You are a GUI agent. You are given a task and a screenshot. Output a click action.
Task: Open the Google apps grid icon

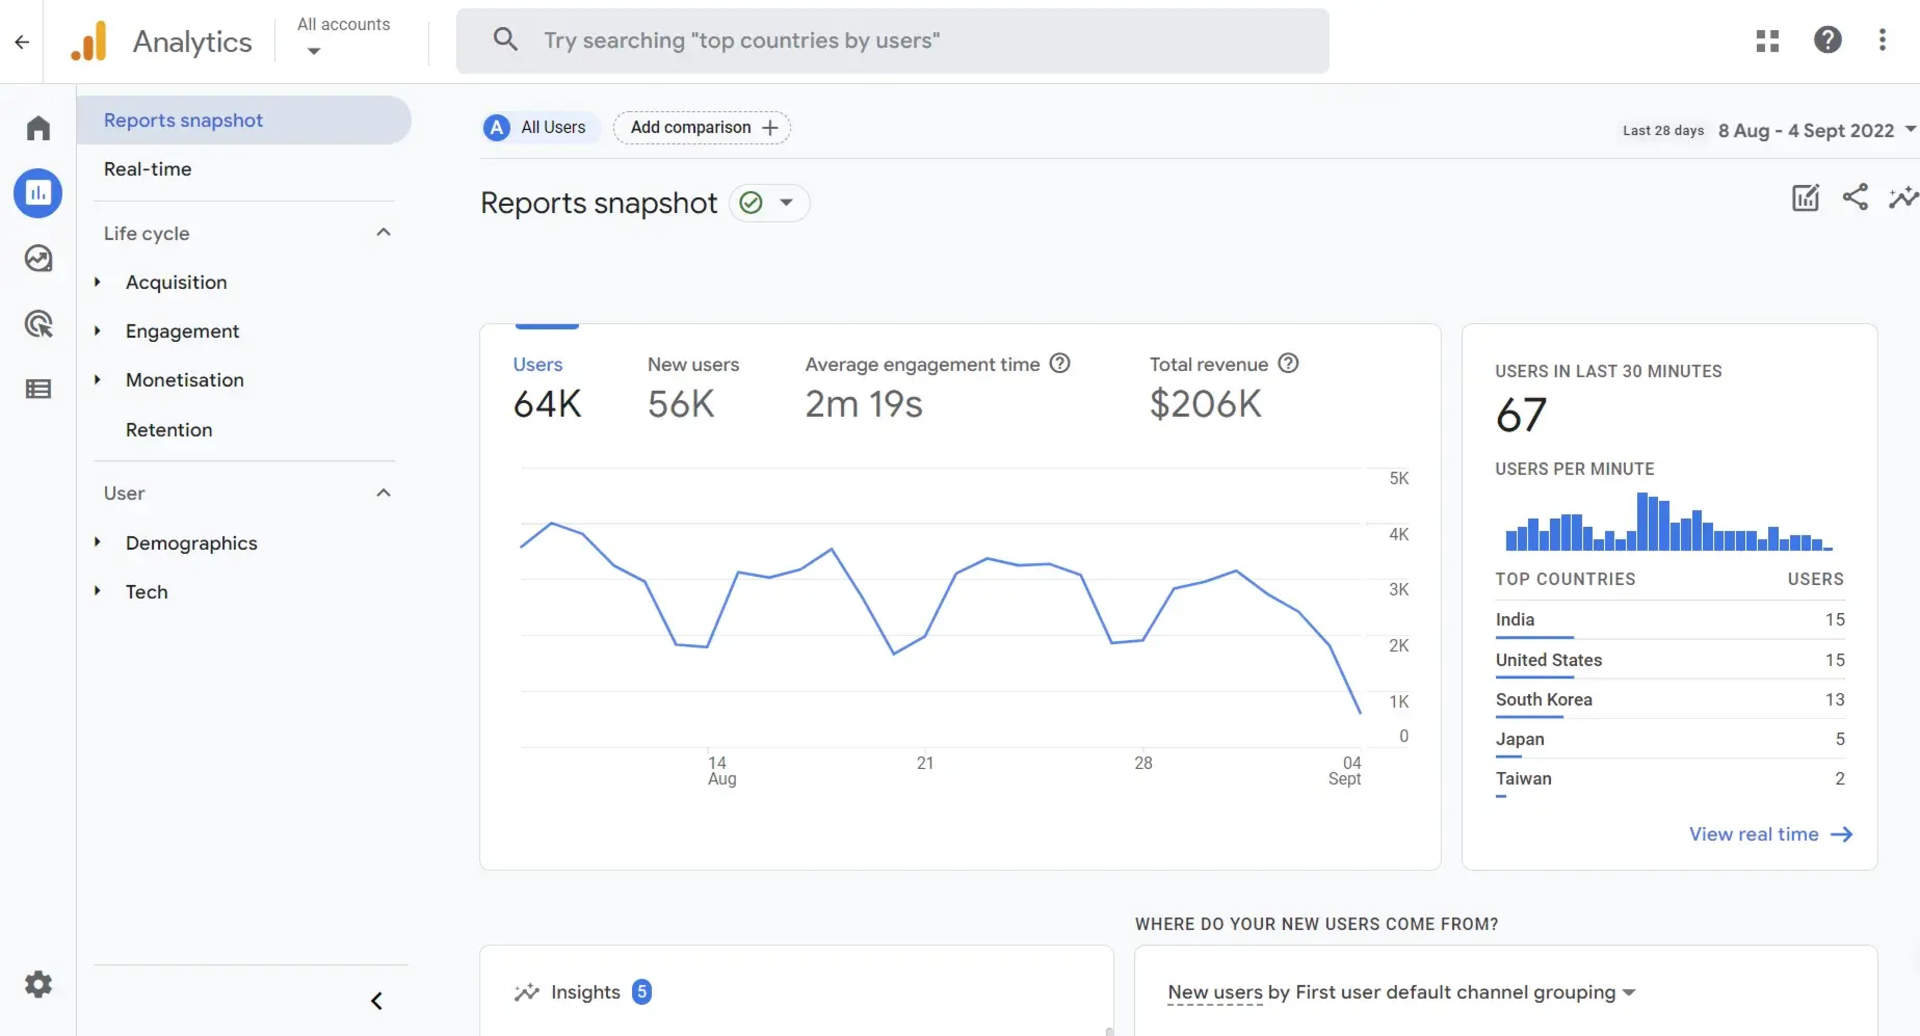pos(1768,40)
